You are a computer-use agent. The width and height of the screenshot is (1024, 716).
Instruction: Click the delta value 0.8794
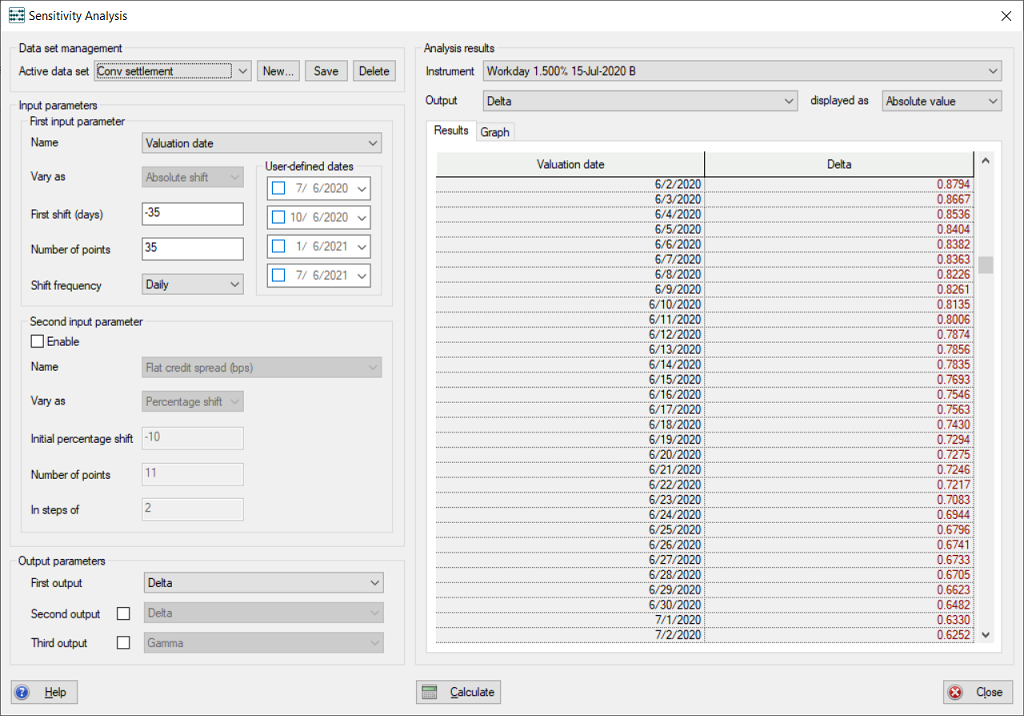point(953,184)
